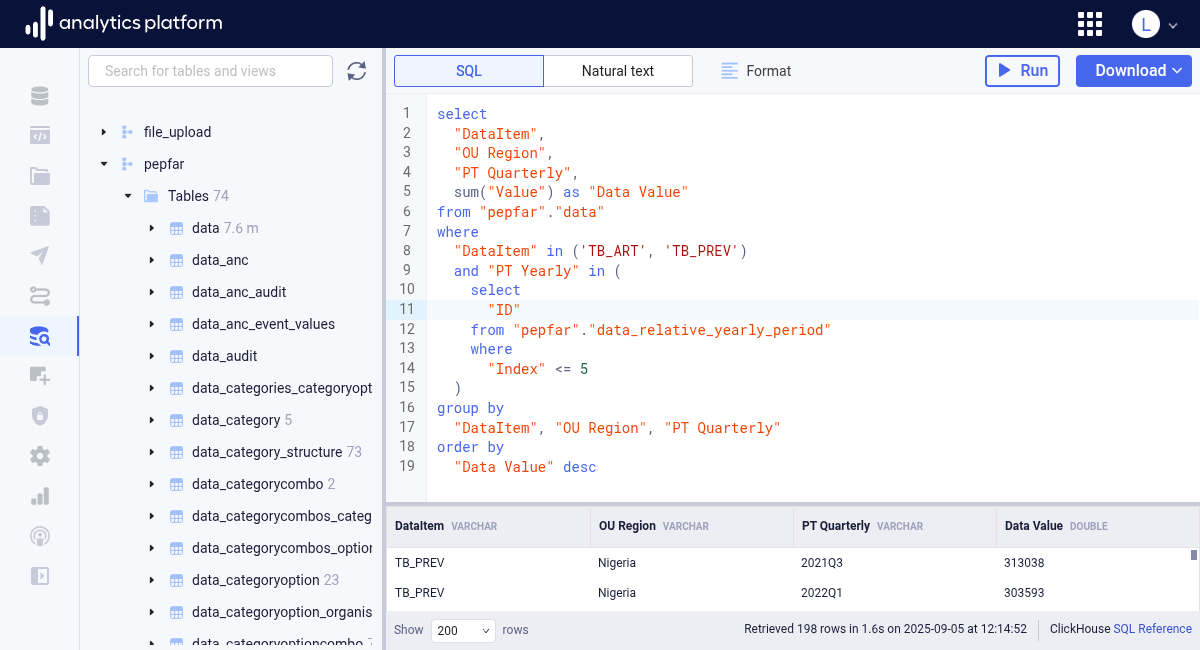Expand the file_upload tree node

(103, 132)
